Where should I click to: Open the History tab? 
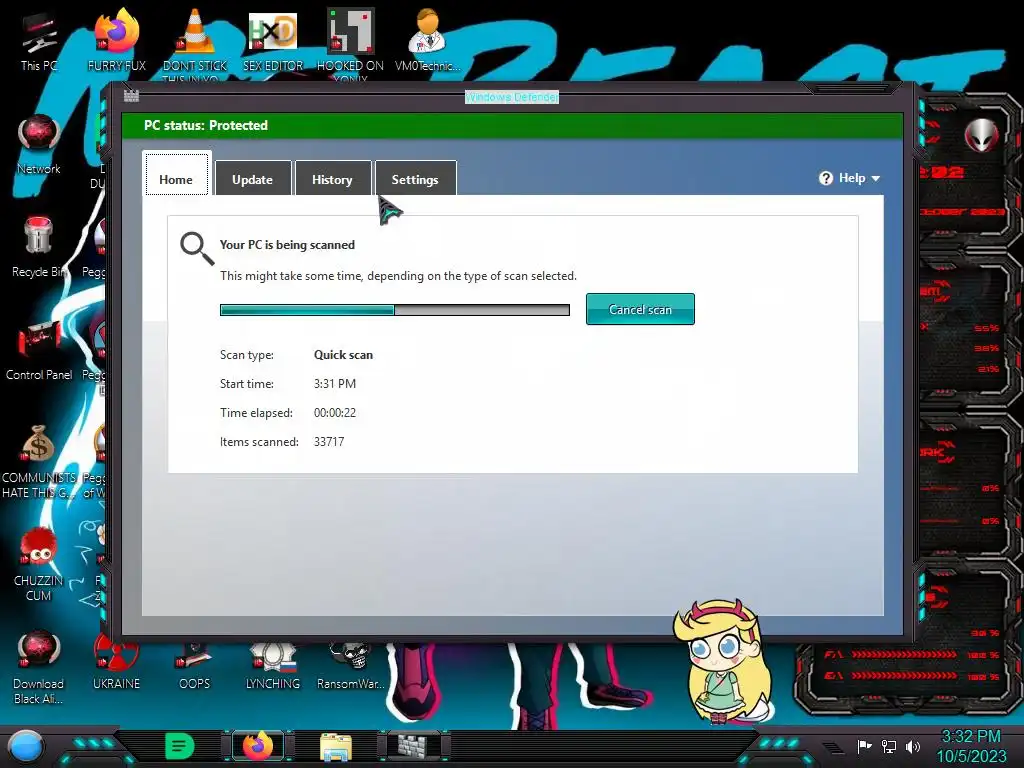(332, 178)
